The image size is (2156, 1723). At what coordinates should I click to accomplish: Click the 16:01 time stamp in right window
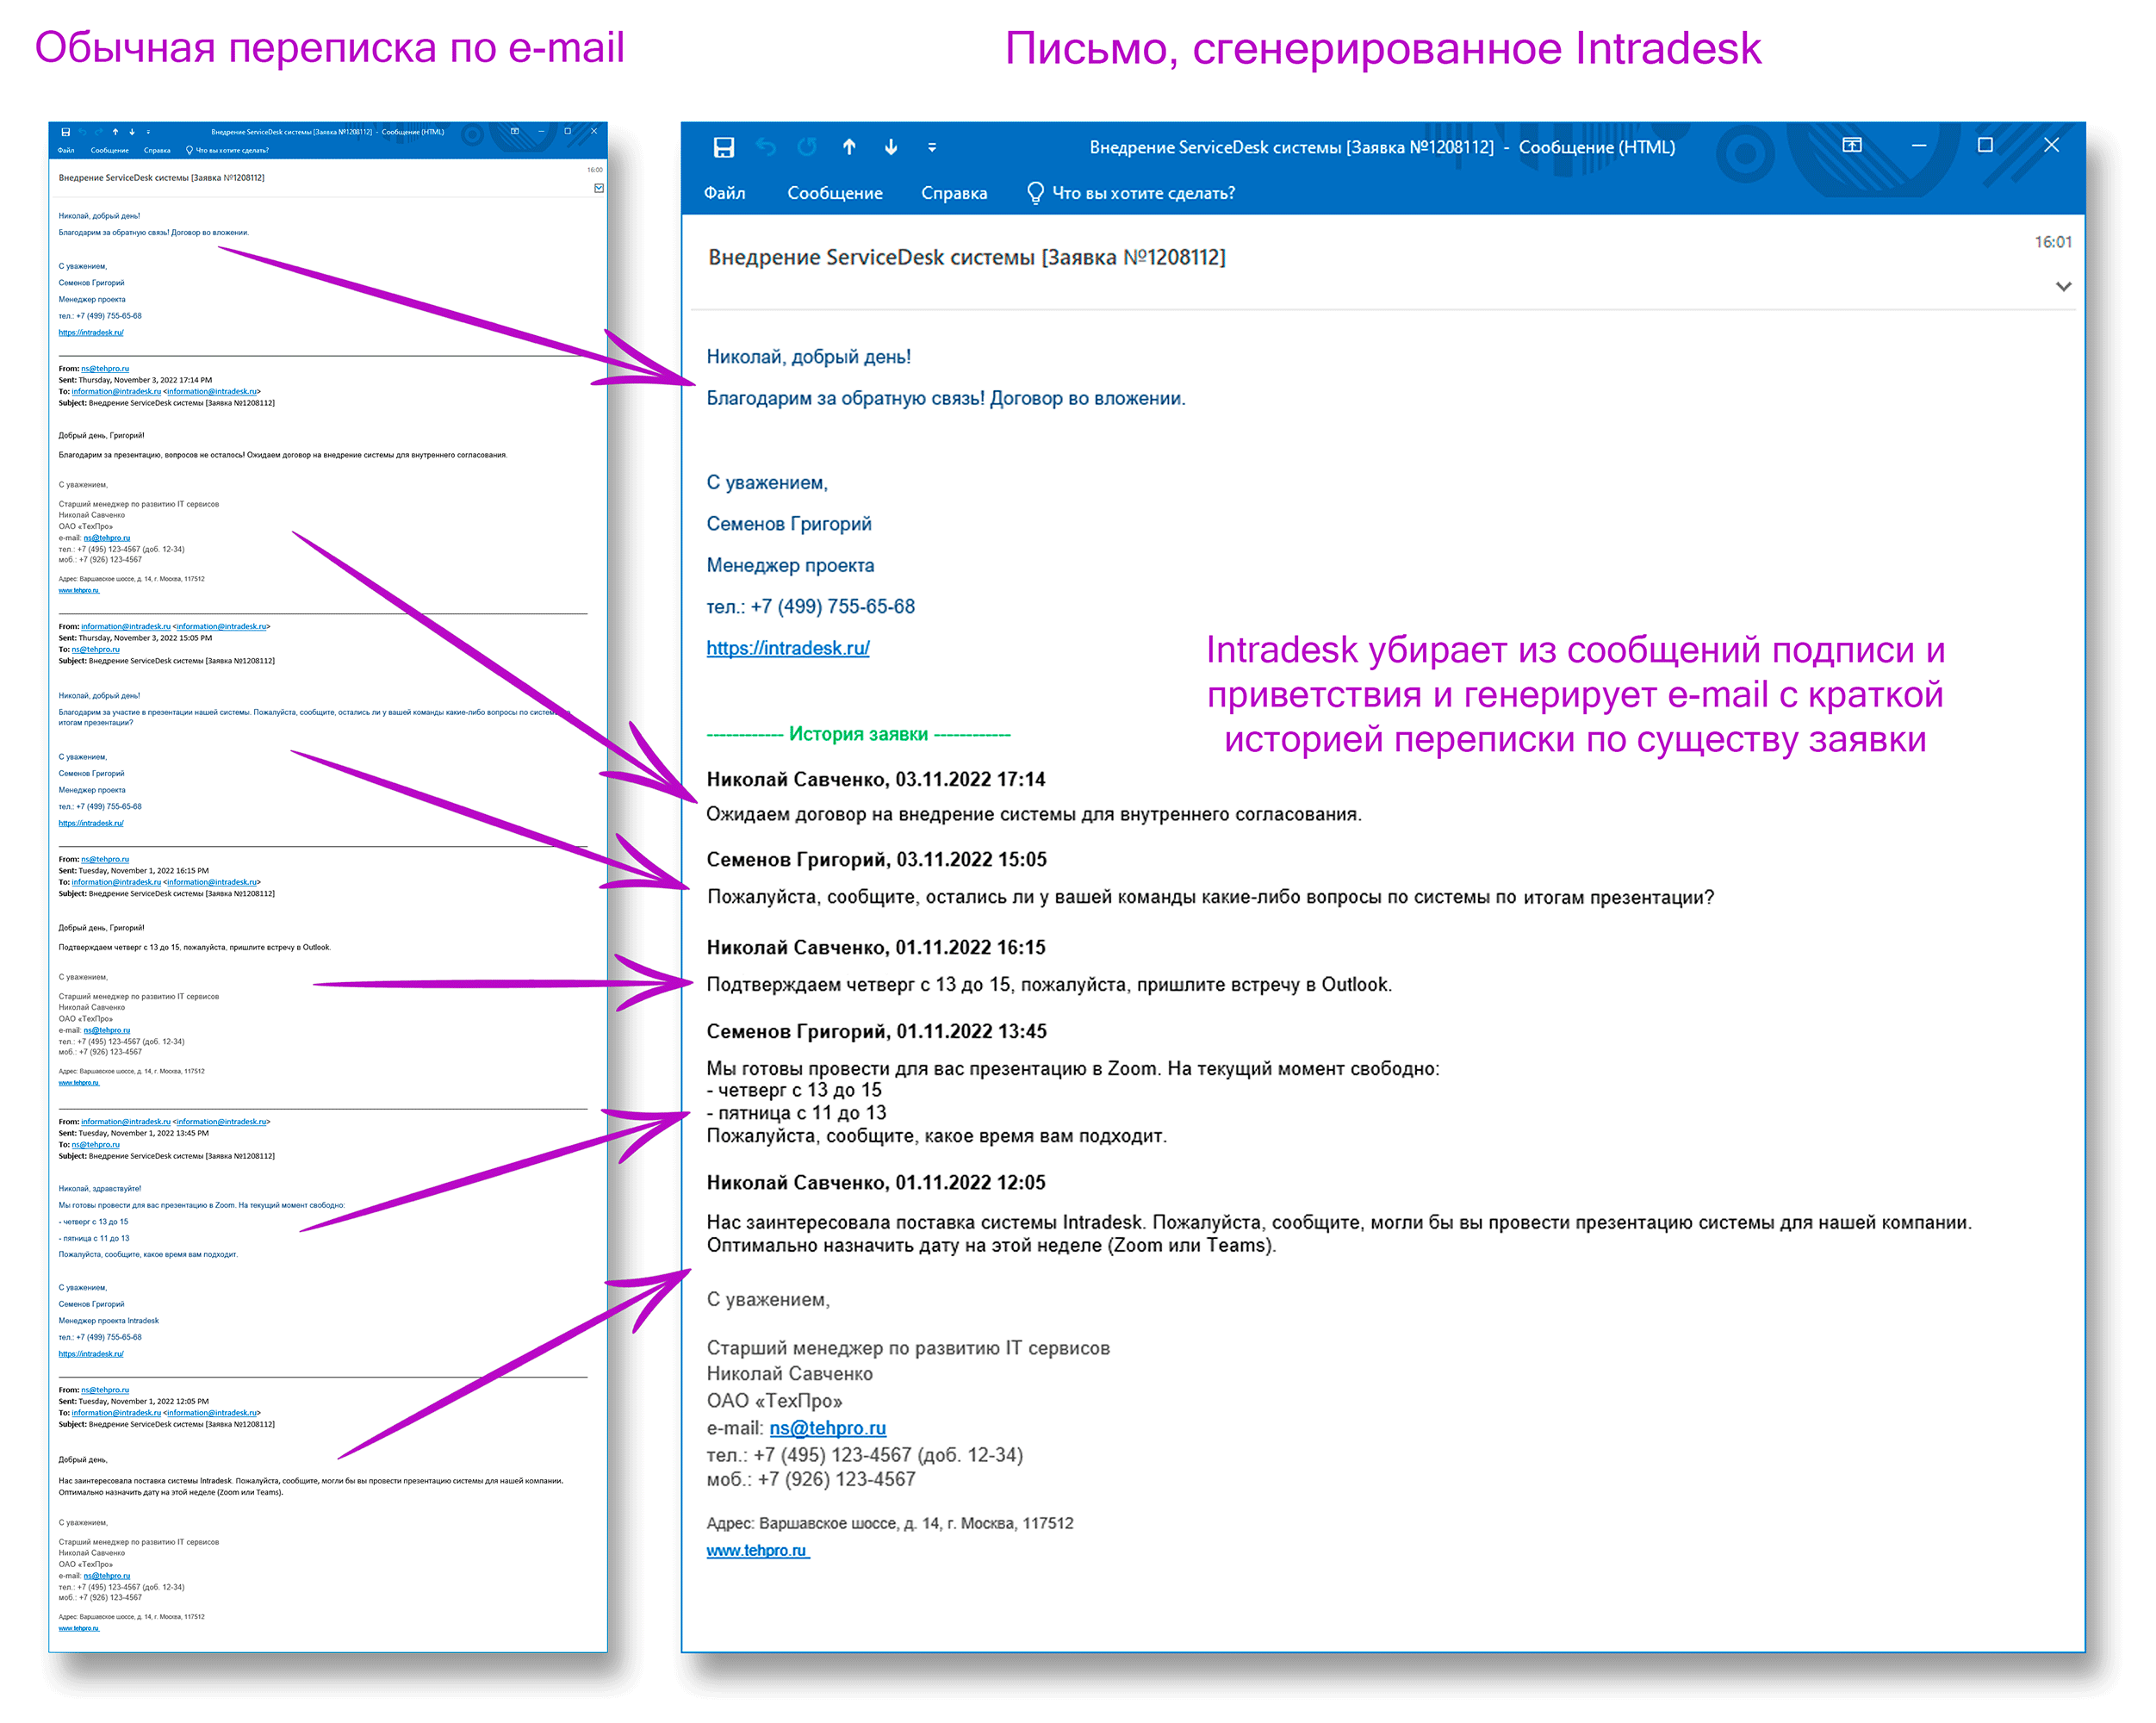click(x=2053, y=242)
